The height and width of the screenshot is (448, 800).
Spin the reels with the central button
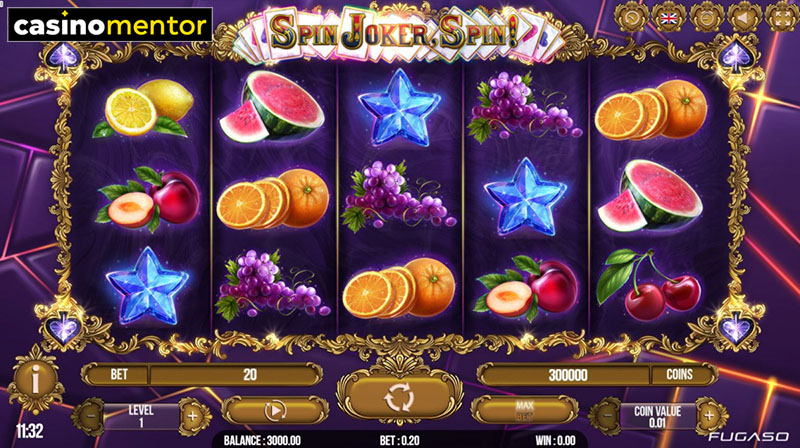[400, 397]
